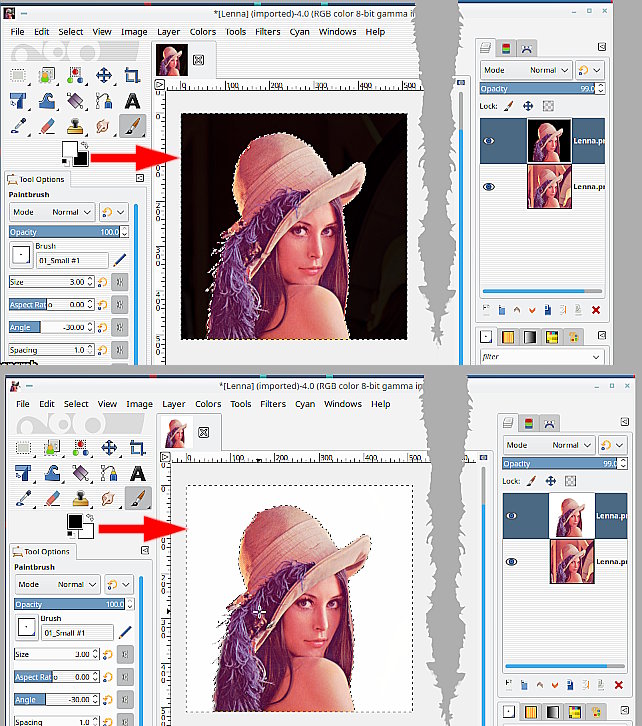Open Paintbrush Mode dropdown in white-background window

tap(58, 584)
